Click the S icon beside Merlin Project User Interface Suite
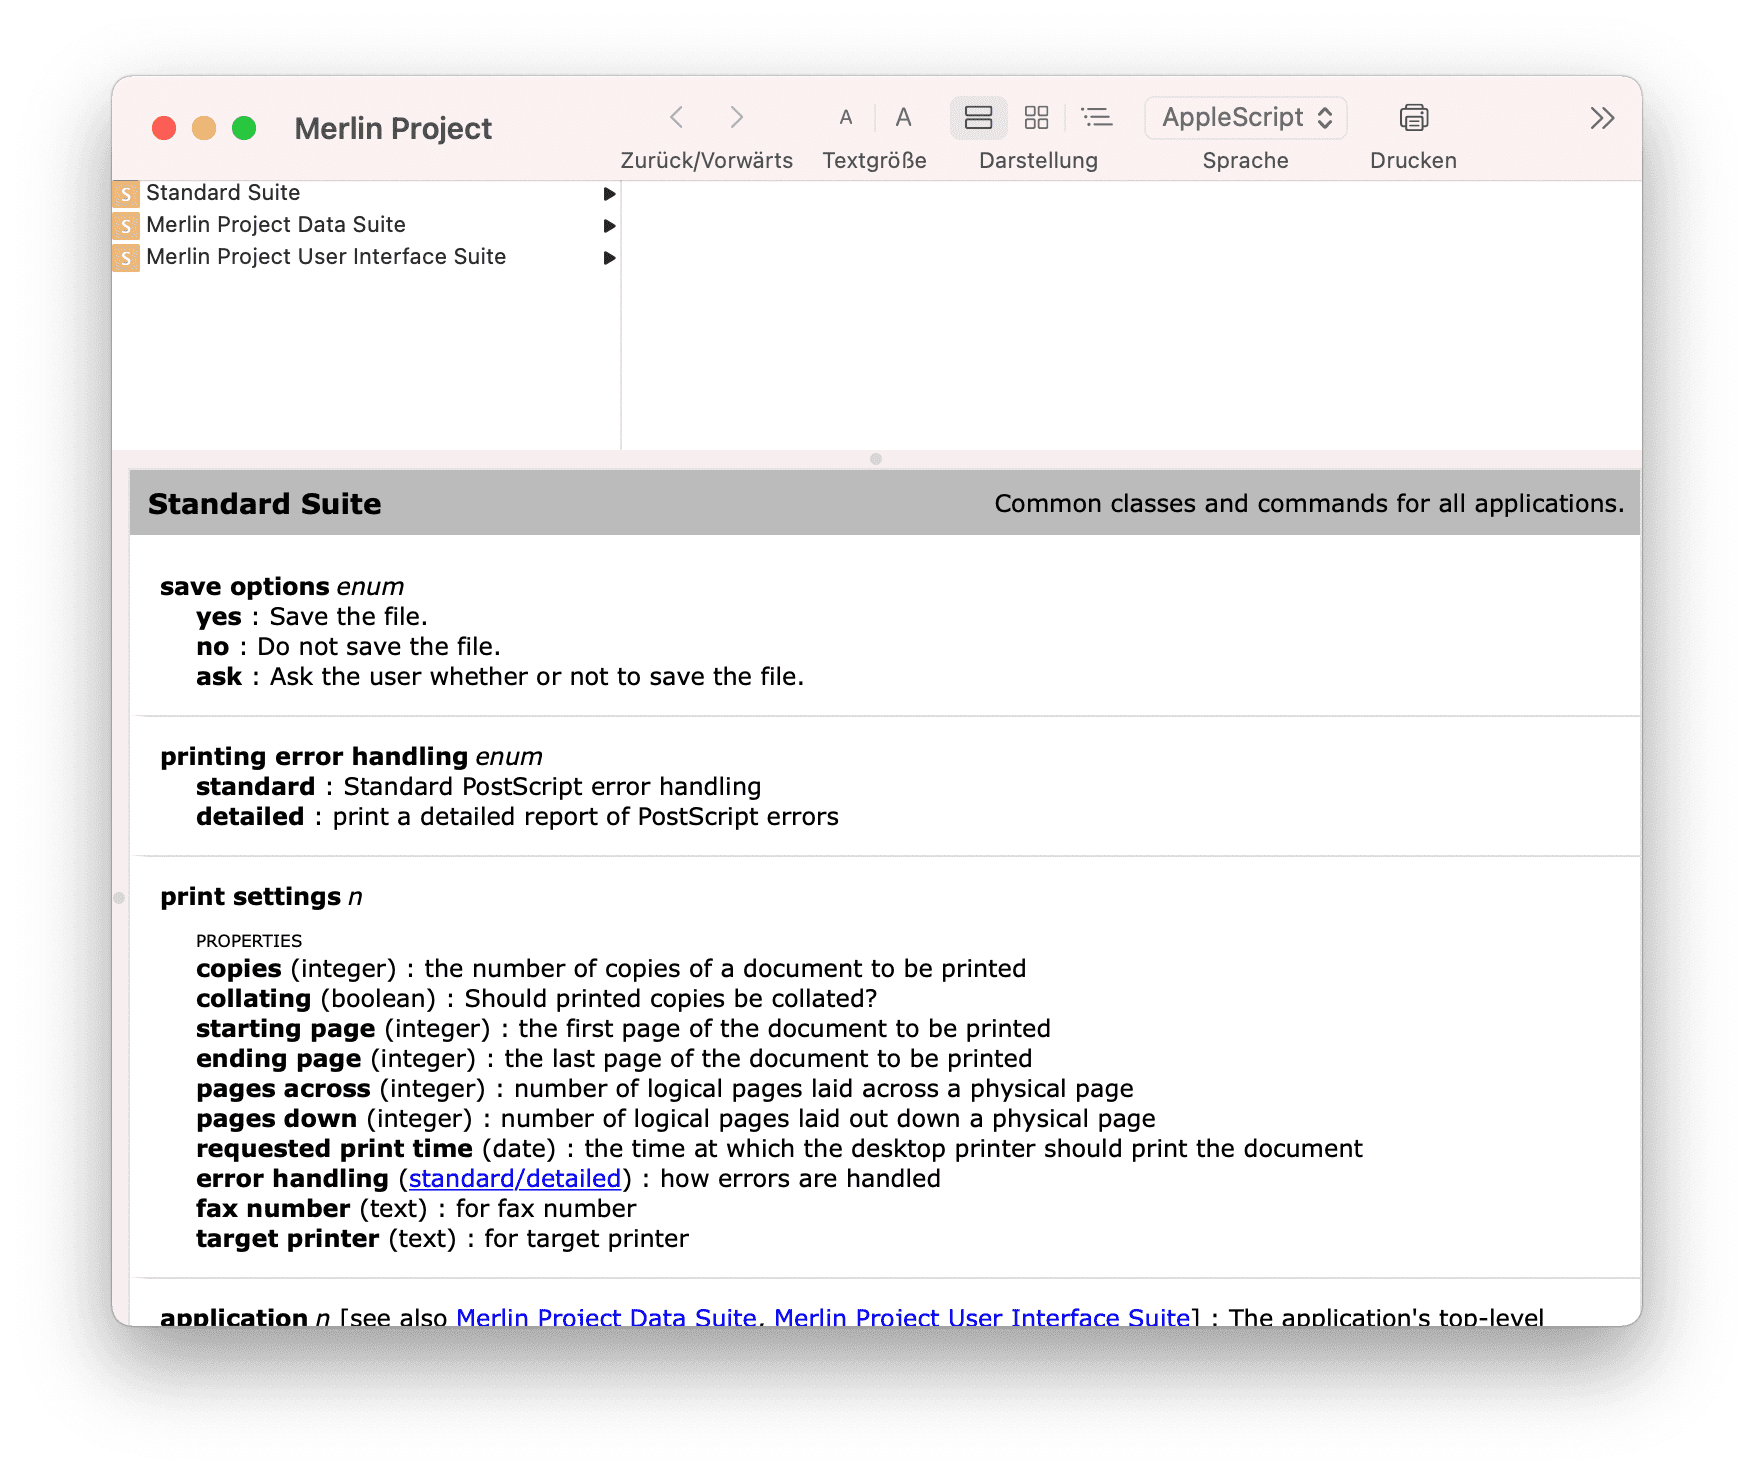1754x1474 pixels. tap(126, 257)
